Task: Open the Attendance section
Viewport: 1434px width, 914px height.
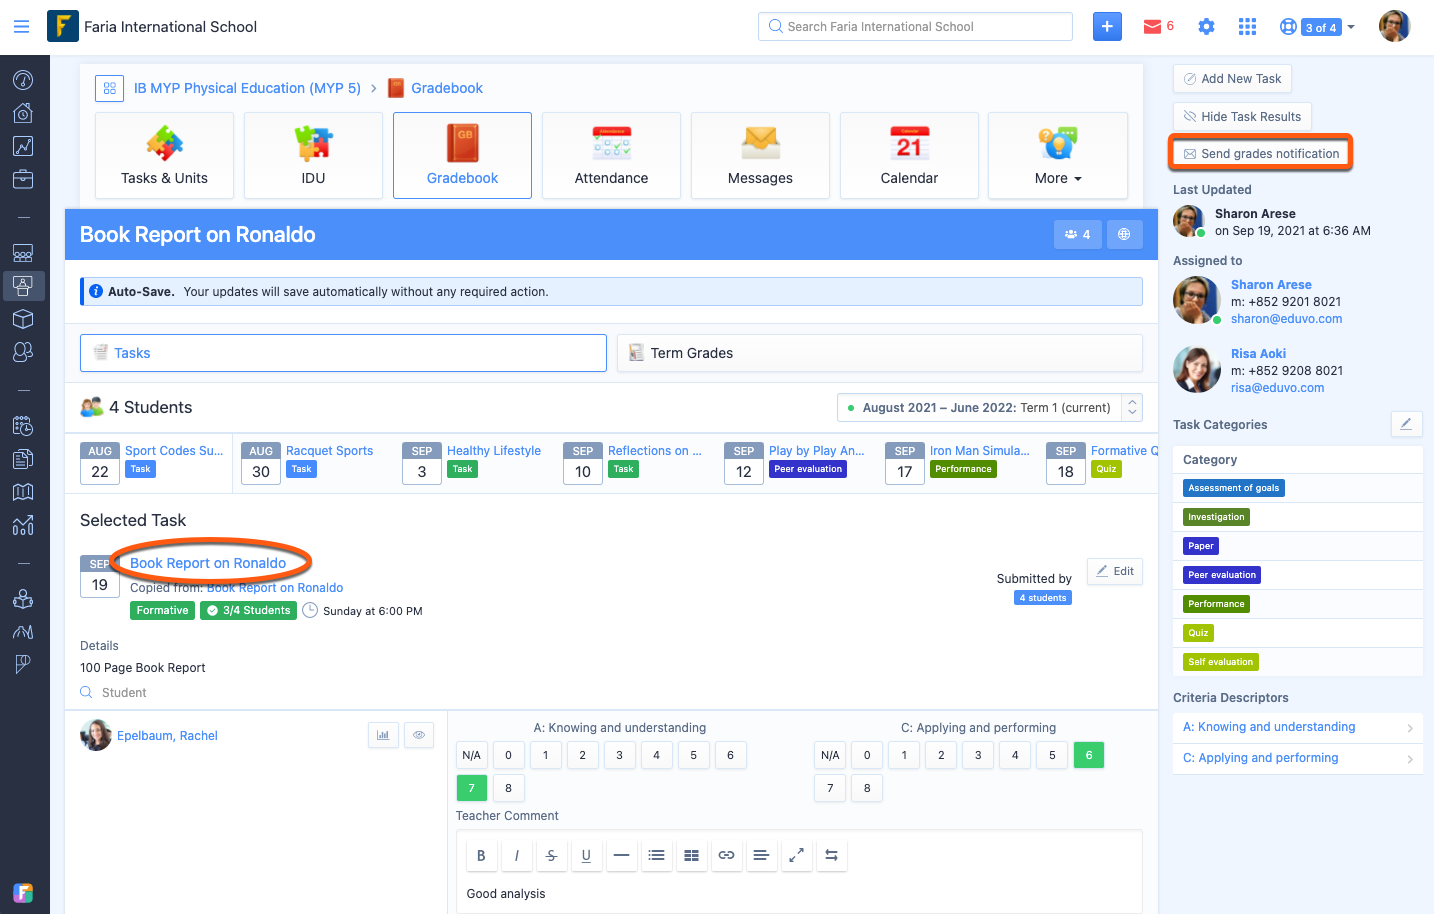Action: click(610, 156)
